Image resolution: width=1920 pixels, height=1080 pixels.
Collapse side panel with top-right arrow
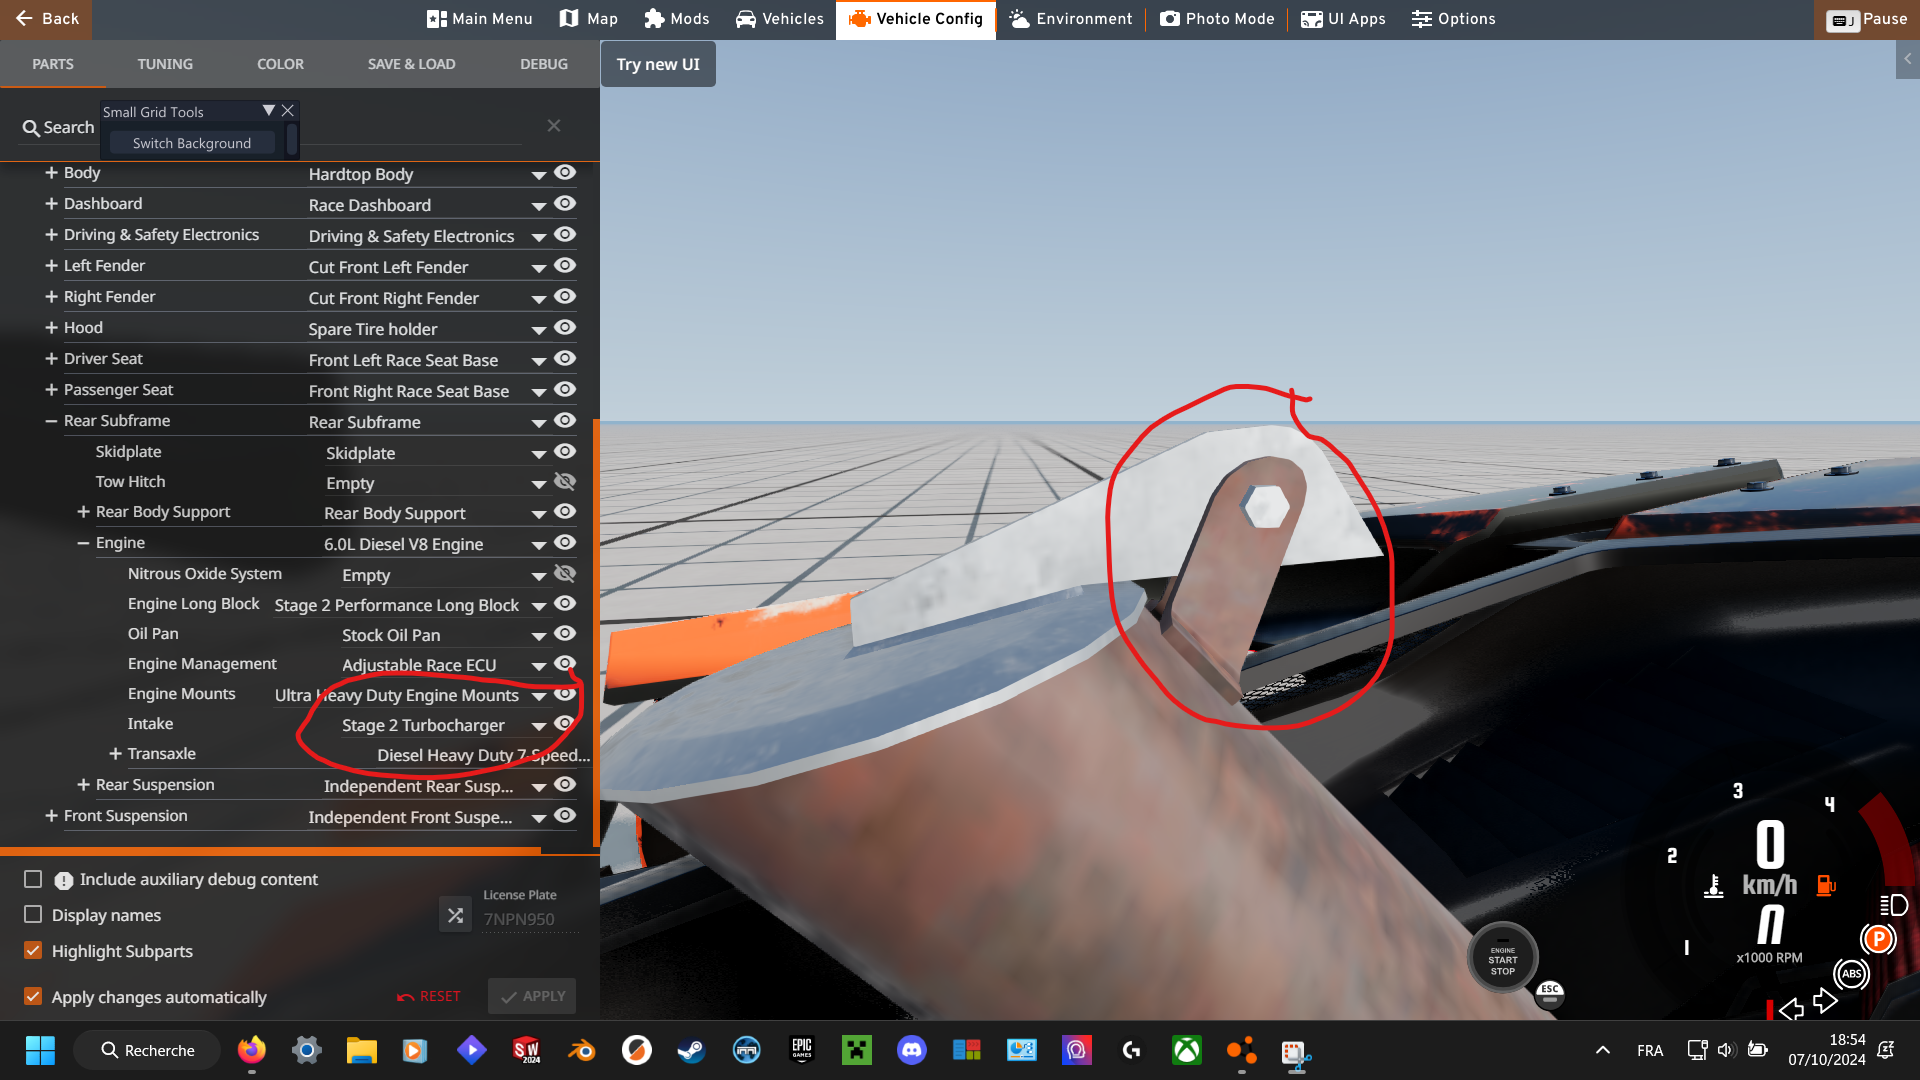1907,60
